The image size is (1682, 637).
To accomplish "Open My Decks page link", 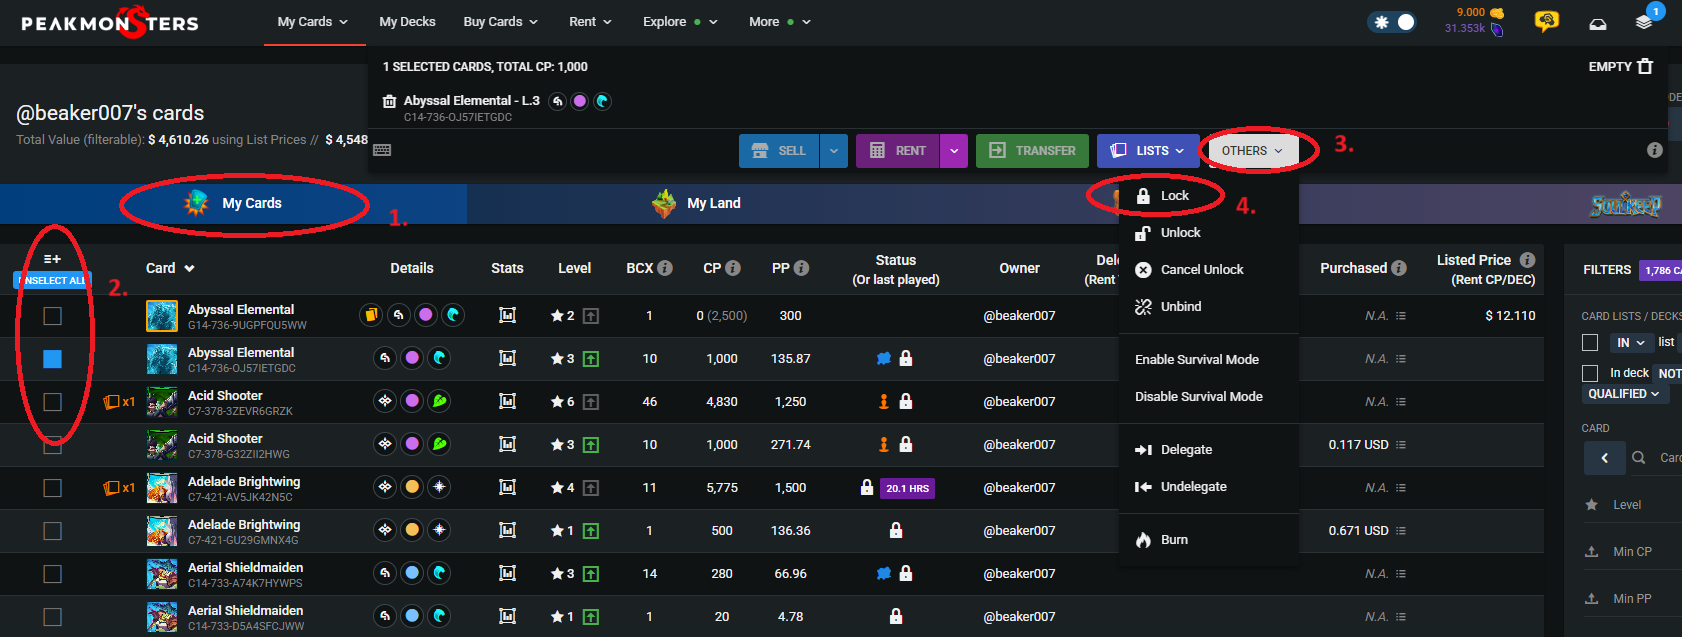I will coord(407,22).
